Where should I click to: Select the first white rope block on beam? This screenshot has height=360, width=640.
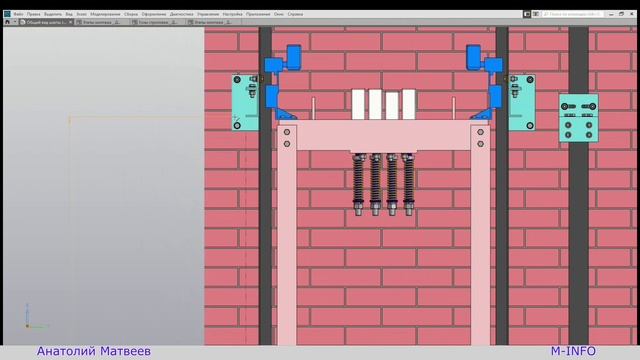(358, 104)
